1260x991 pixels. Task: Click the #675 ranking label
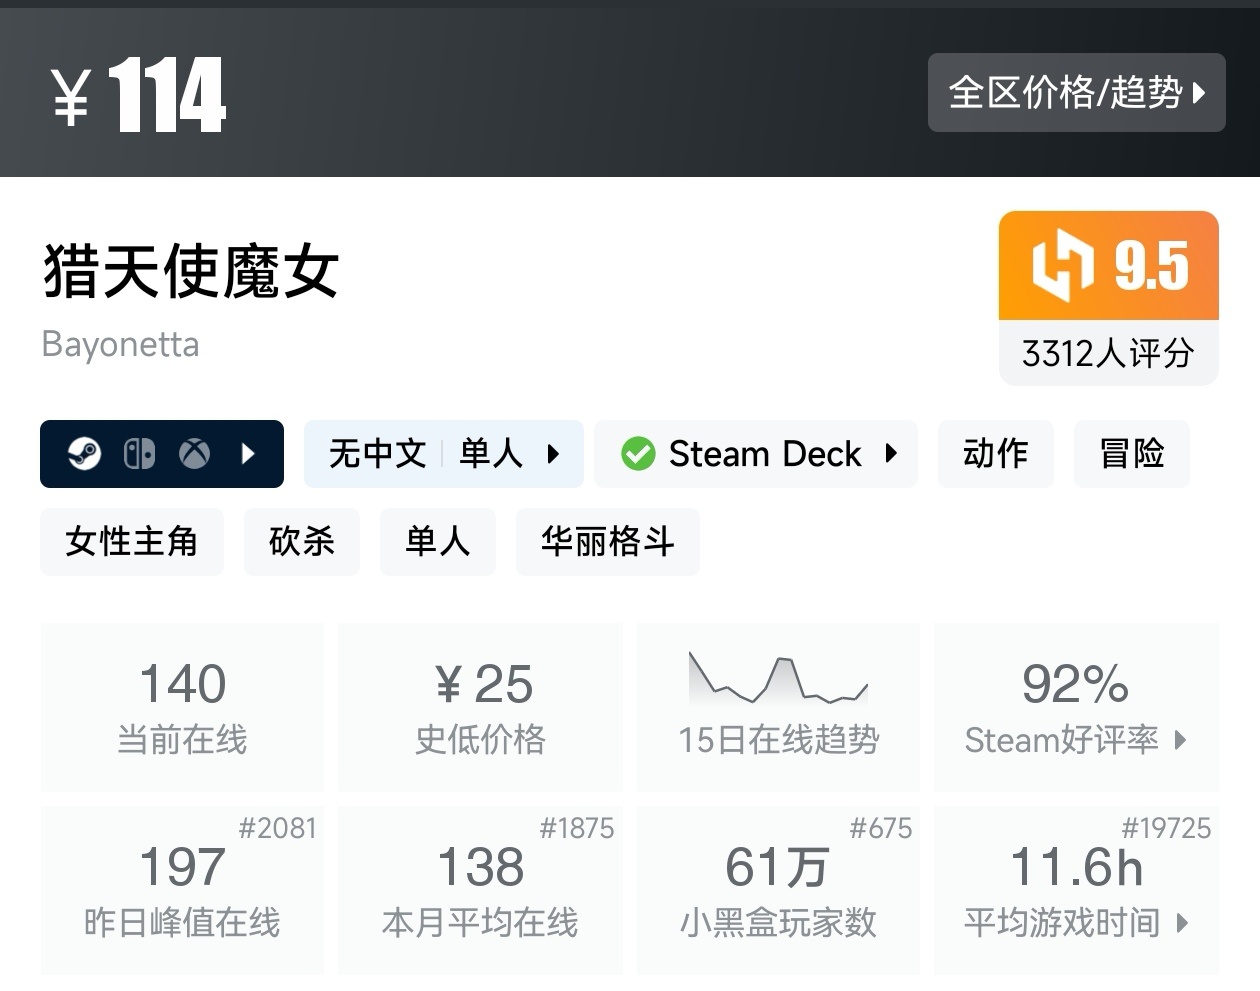click(x=880, y=828)
